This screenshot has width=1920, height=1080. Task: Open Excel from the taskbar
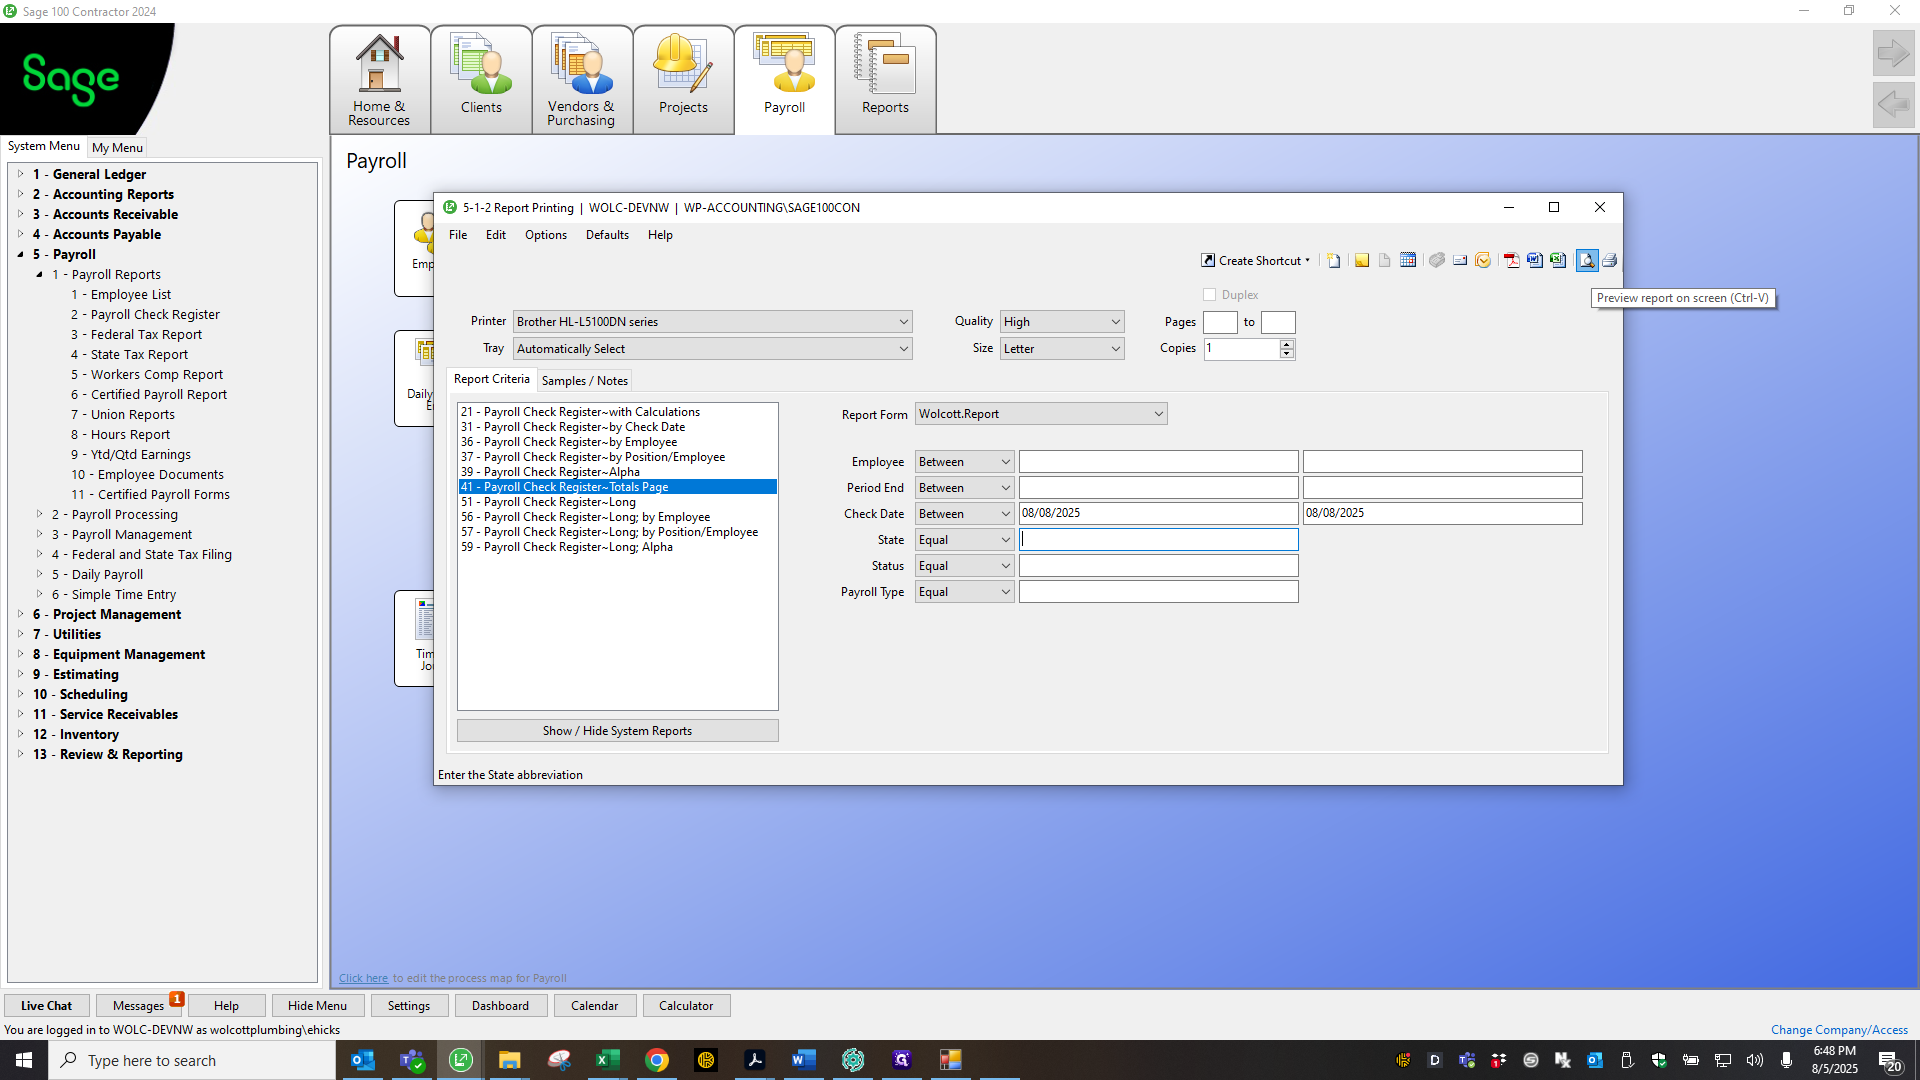click(608, 1060)
